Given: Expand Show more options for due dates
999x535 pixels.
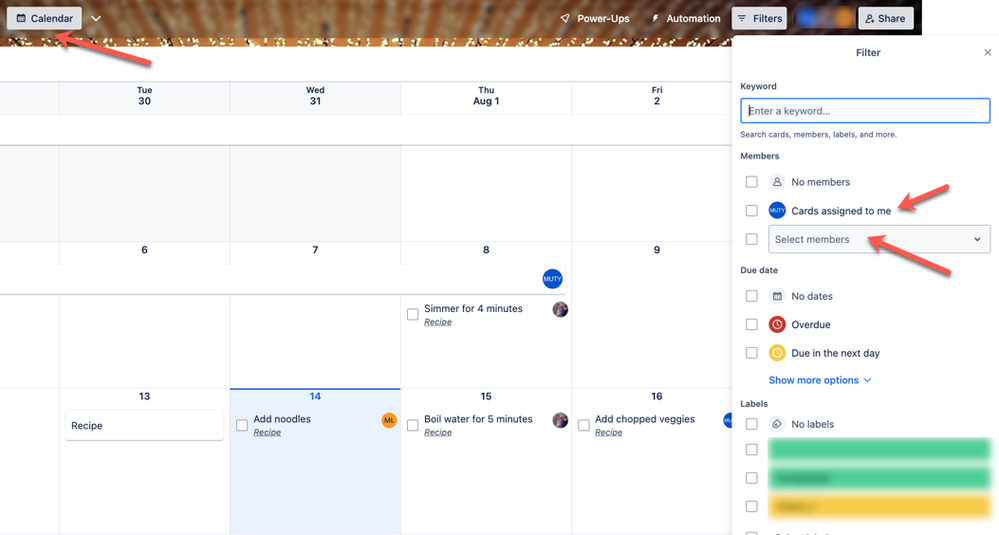Looking at the screenshot, I should 819,380.
